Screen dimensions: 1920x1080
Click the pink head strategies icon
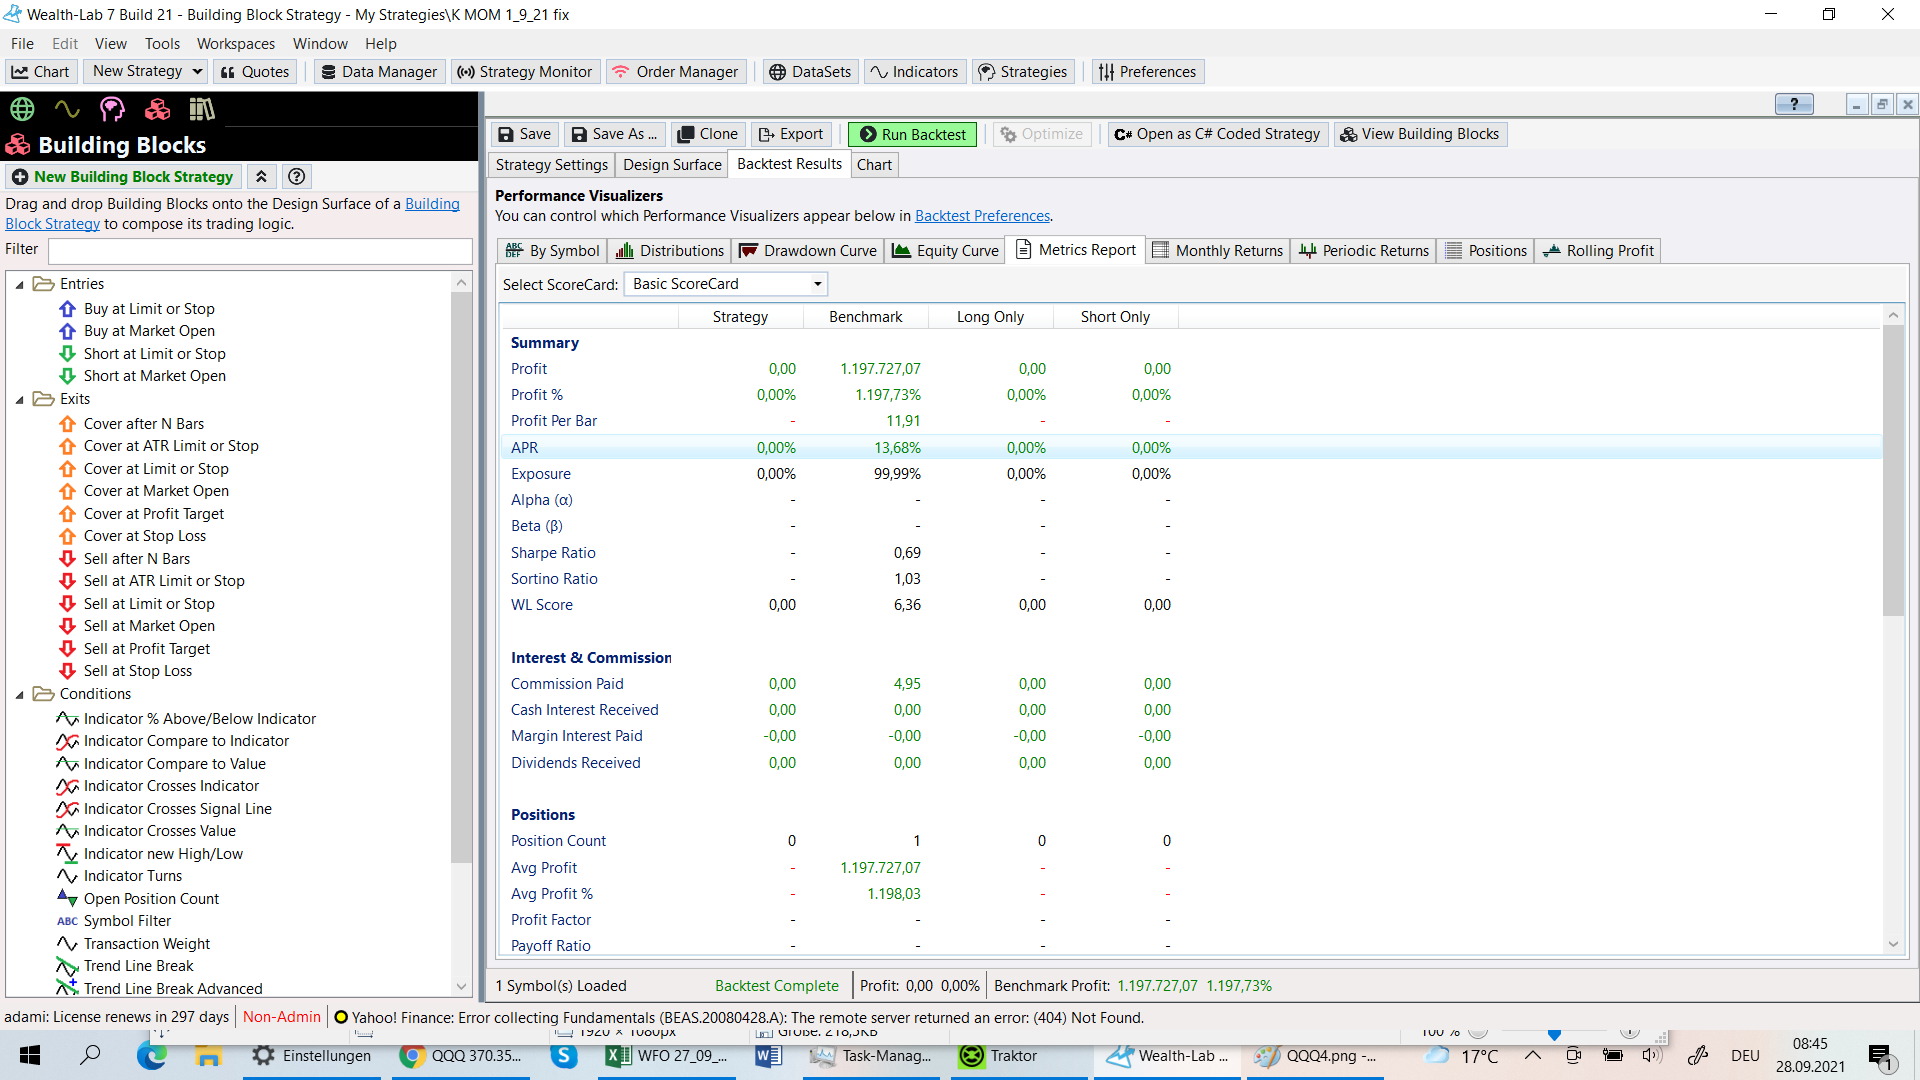click(112, 109)
